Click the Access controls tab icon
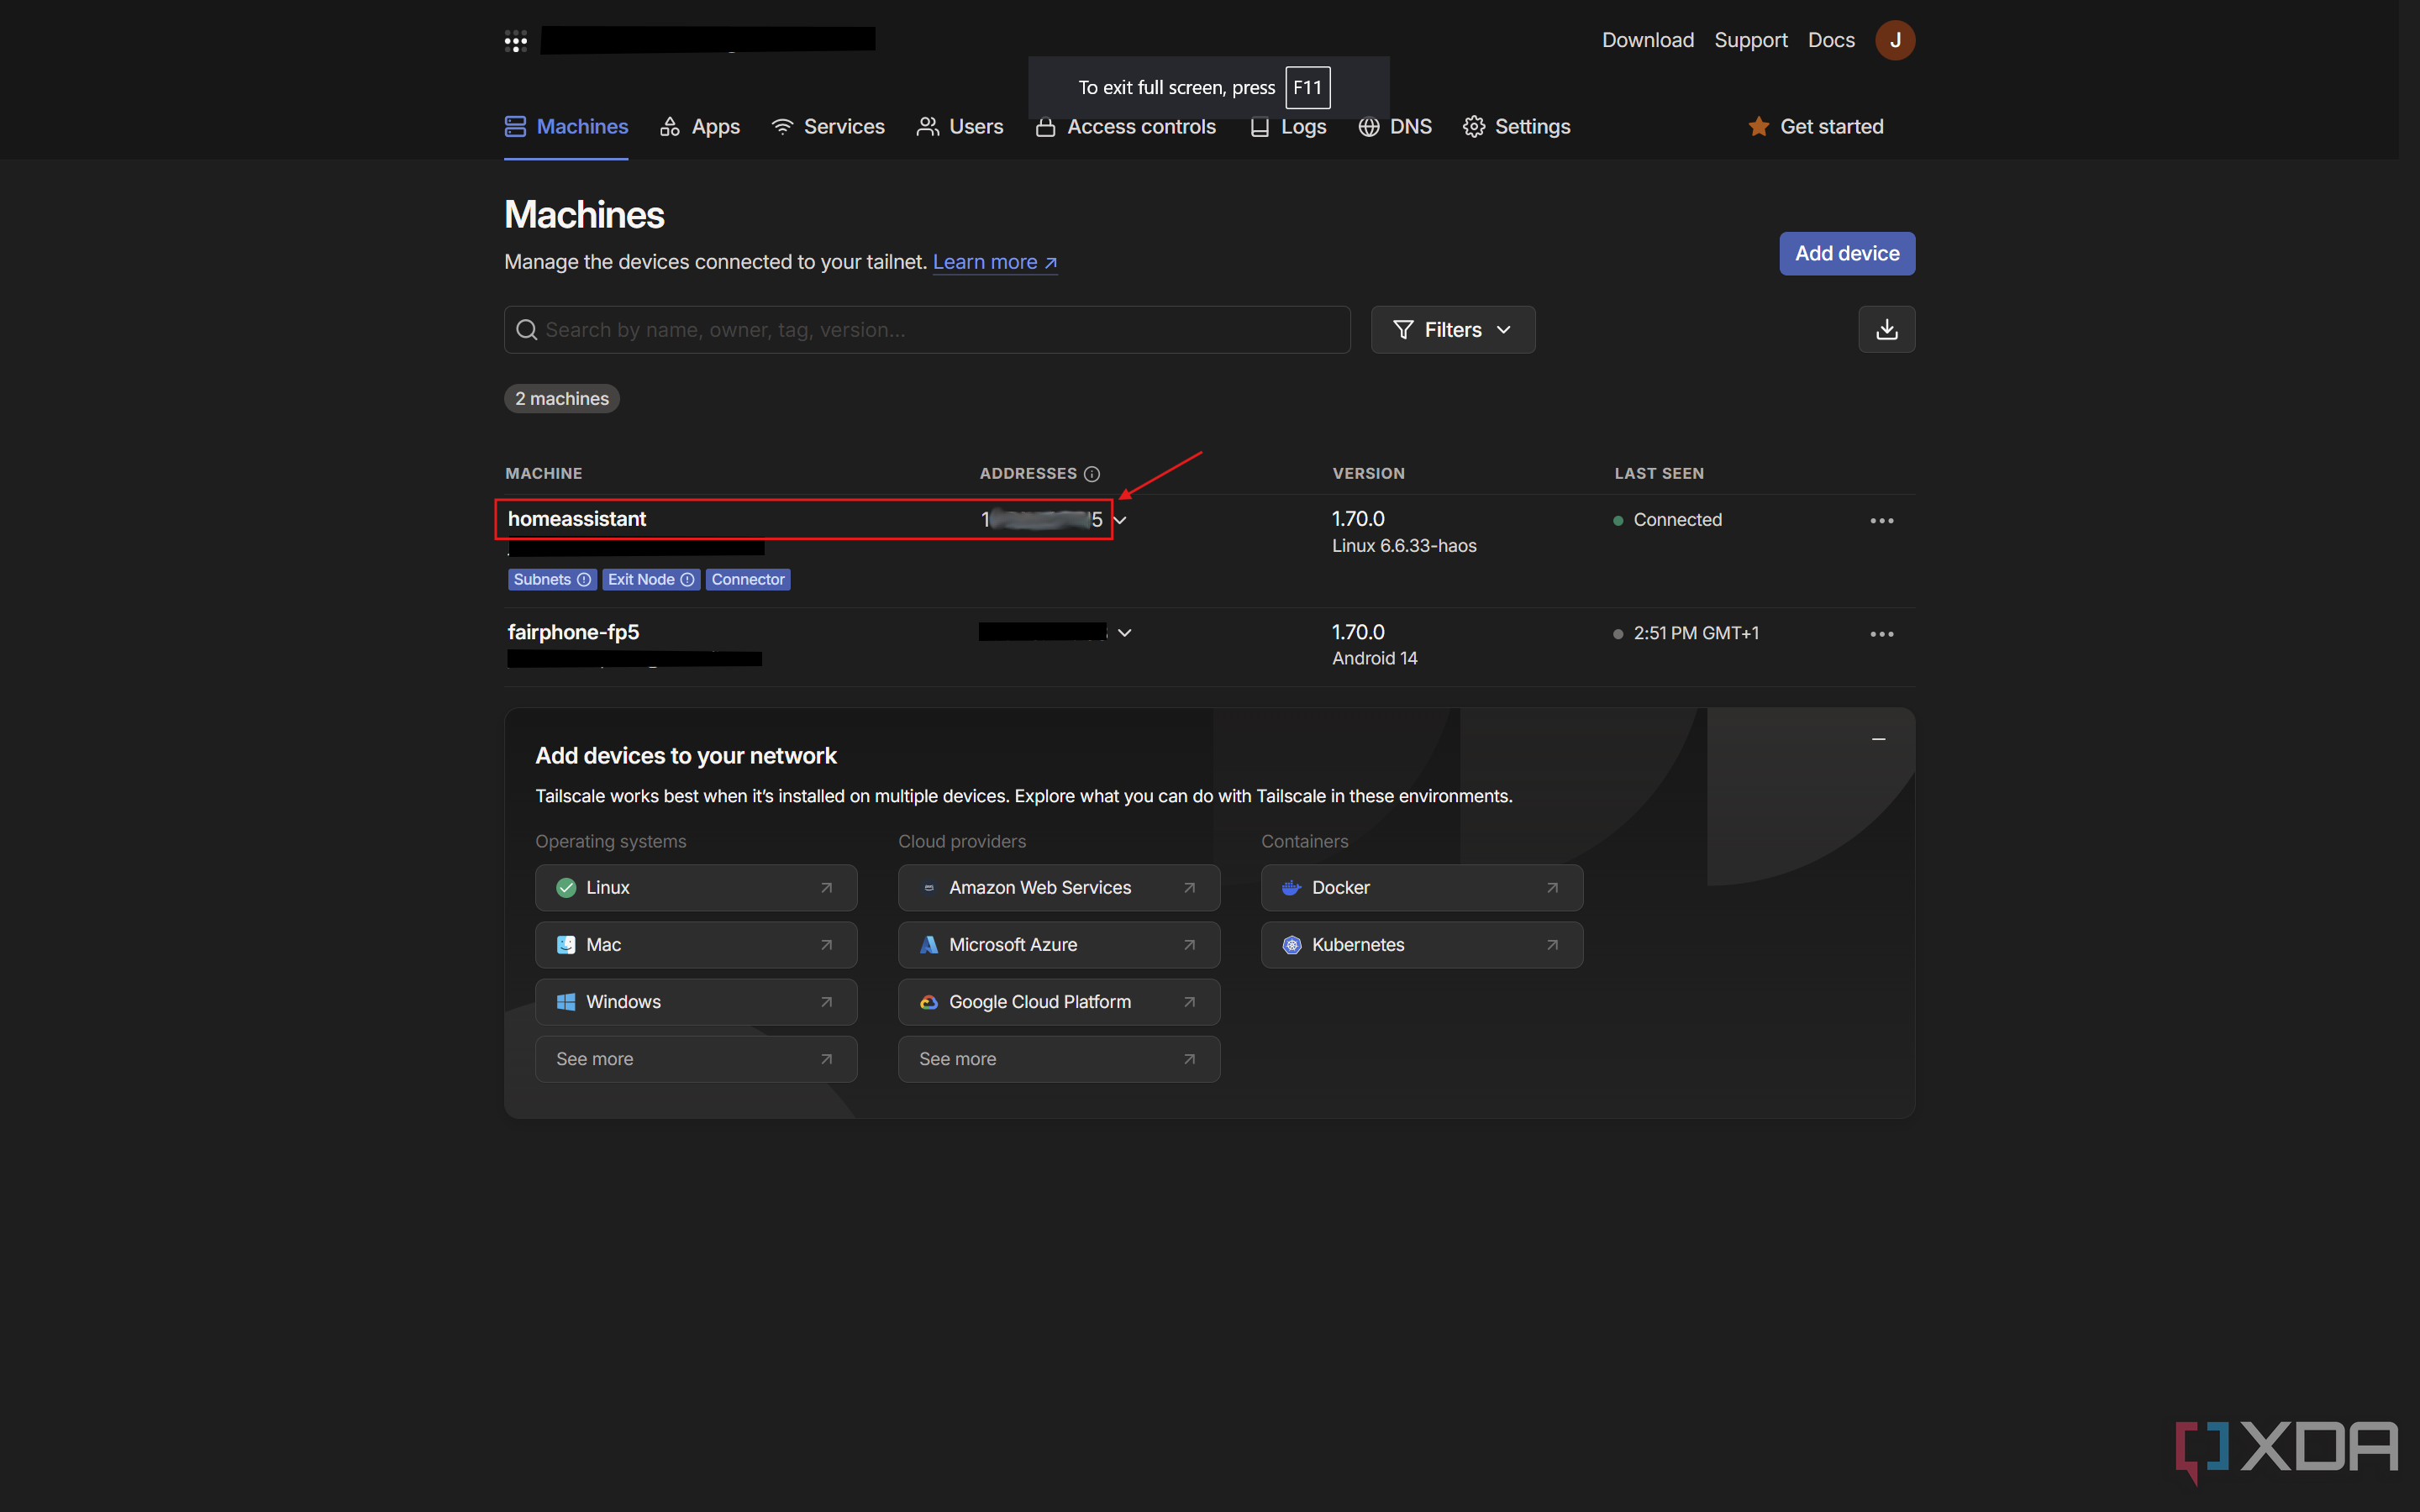 [x=1044, y=123]
